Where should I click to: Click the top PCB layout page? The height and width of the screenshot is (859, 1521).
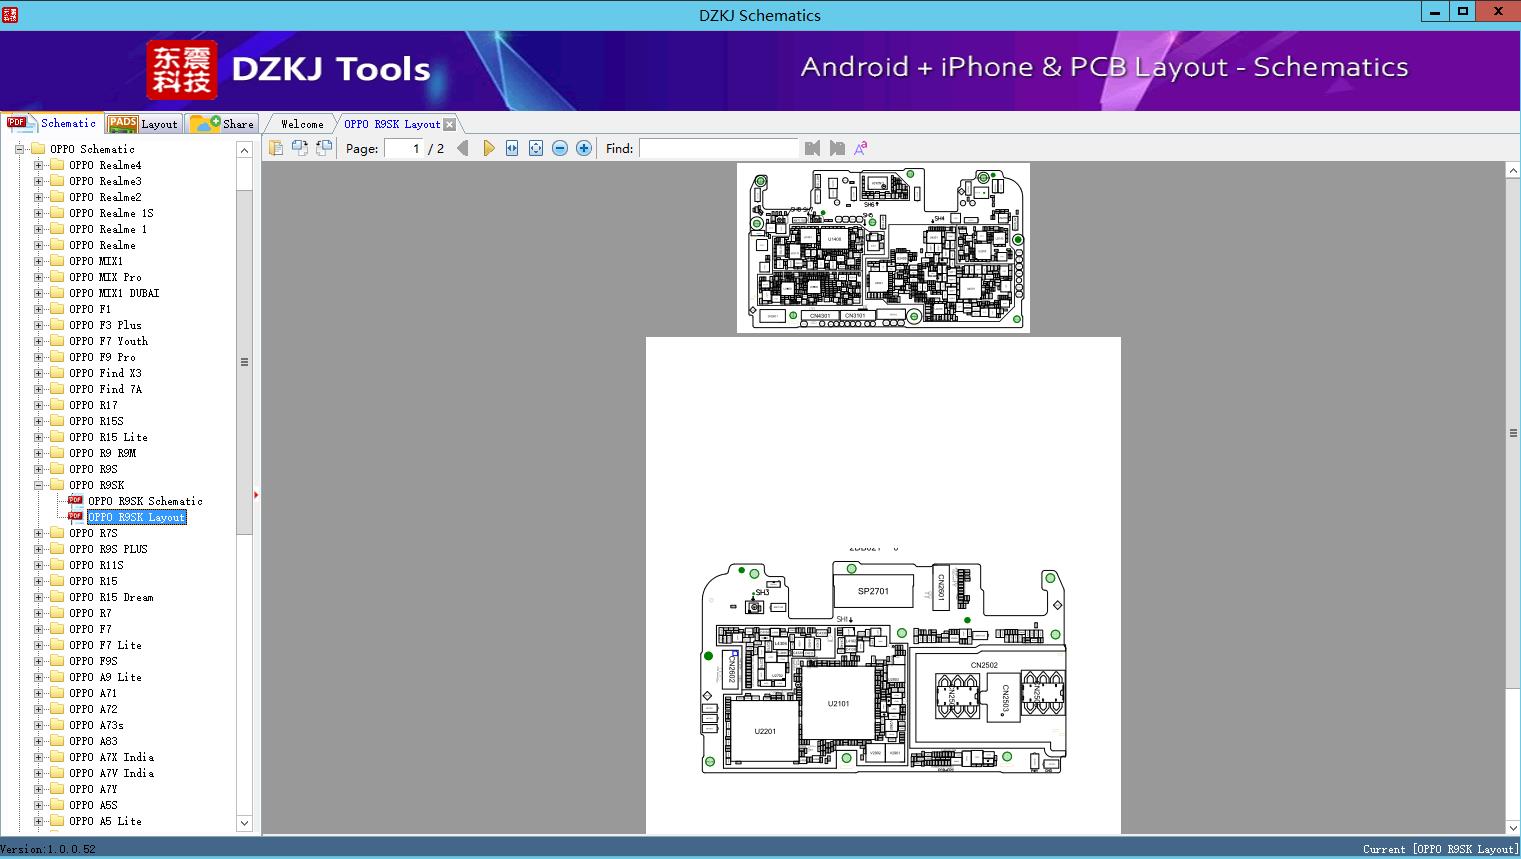pyautogui.click(x=883, y=247)
